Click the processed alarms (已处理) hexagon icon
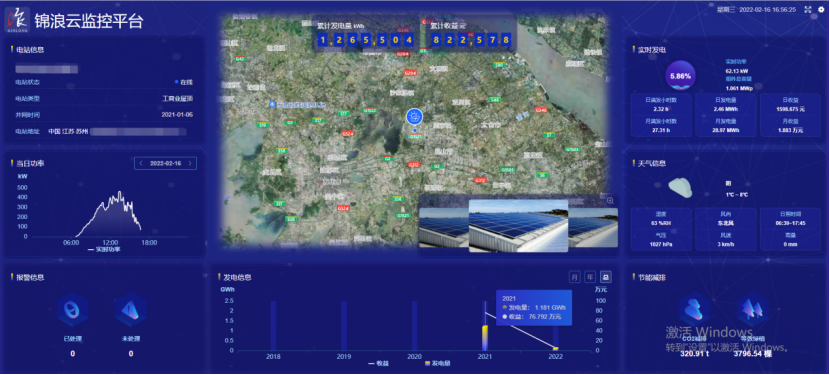Viewport: 830px width, 375px height. coord(73,309)
